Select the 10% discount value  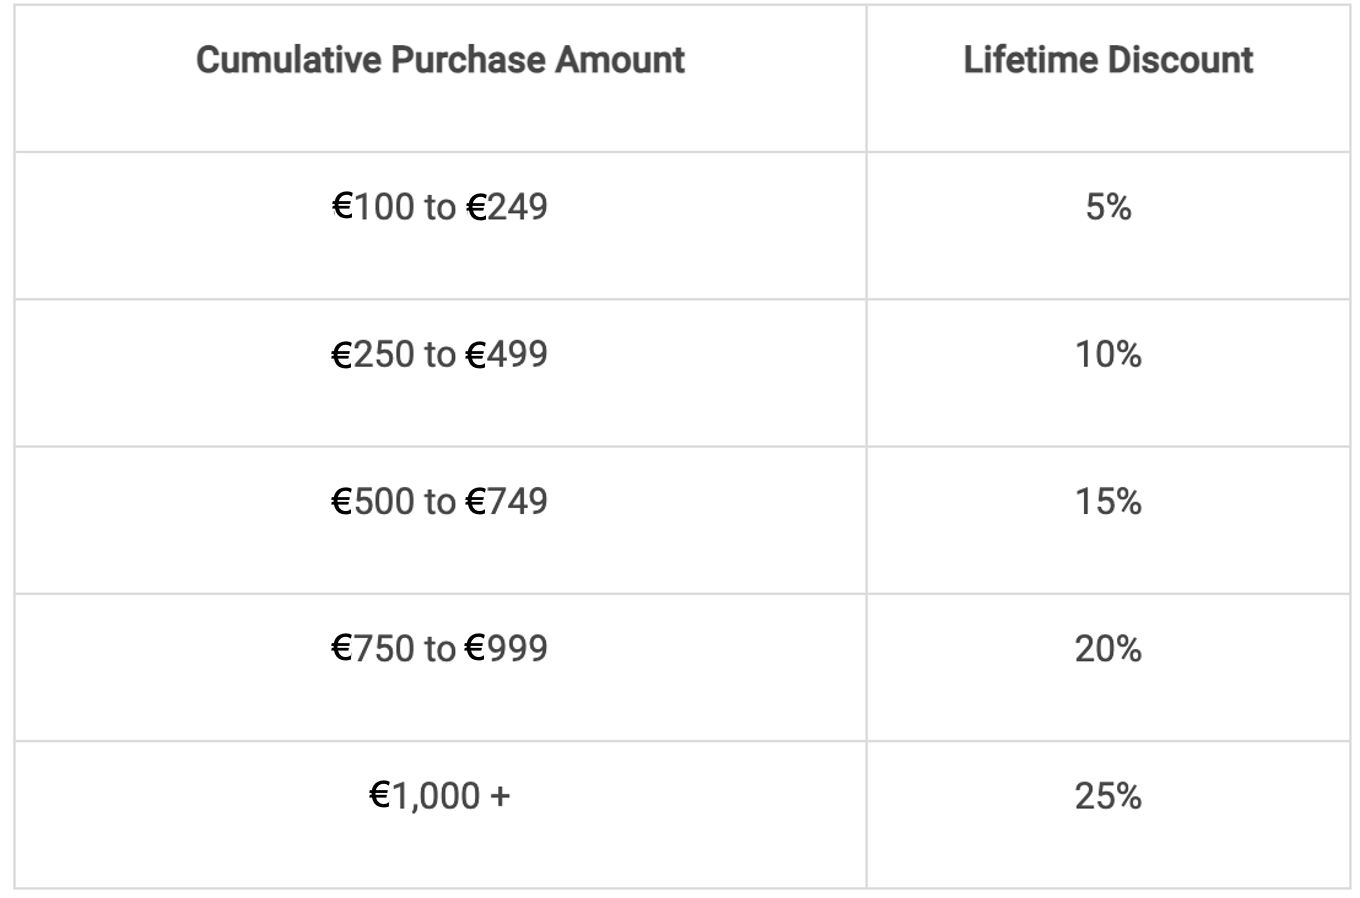click(1108, 354)
